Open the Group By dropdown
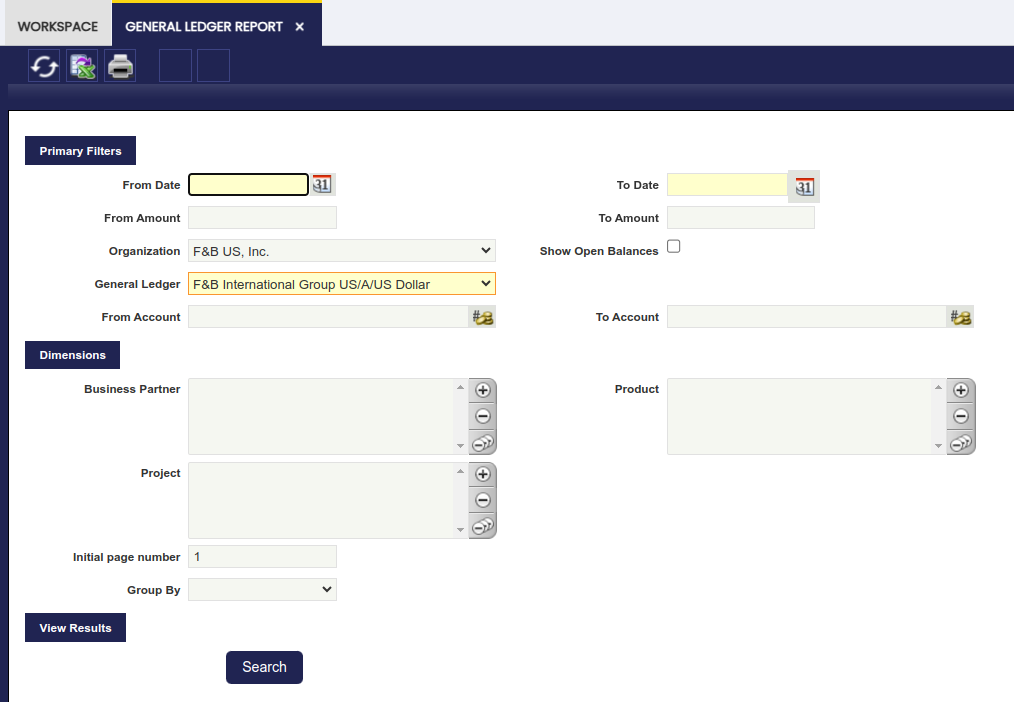Image resolution: width=1014 pixels, height=702 pixels. (x=262, y=590)
